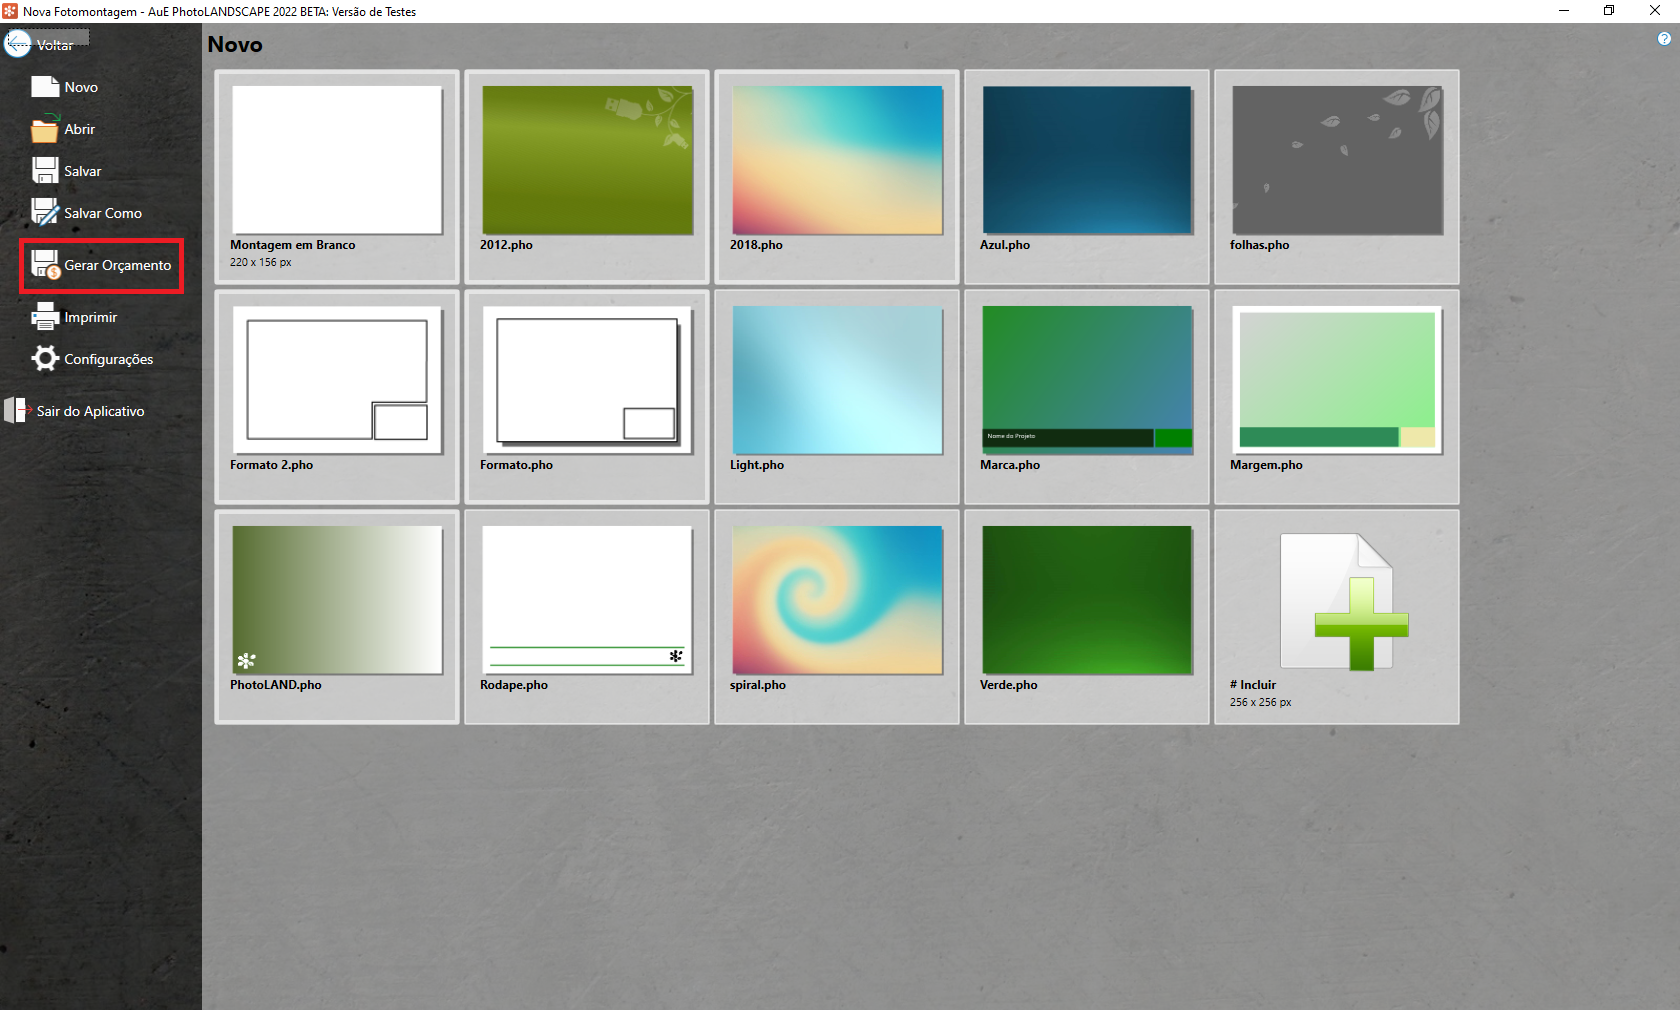Viewport: 1680px width, 1010px height.
Task: Open Configurações gear icon
Action: [x=45, y=359]
